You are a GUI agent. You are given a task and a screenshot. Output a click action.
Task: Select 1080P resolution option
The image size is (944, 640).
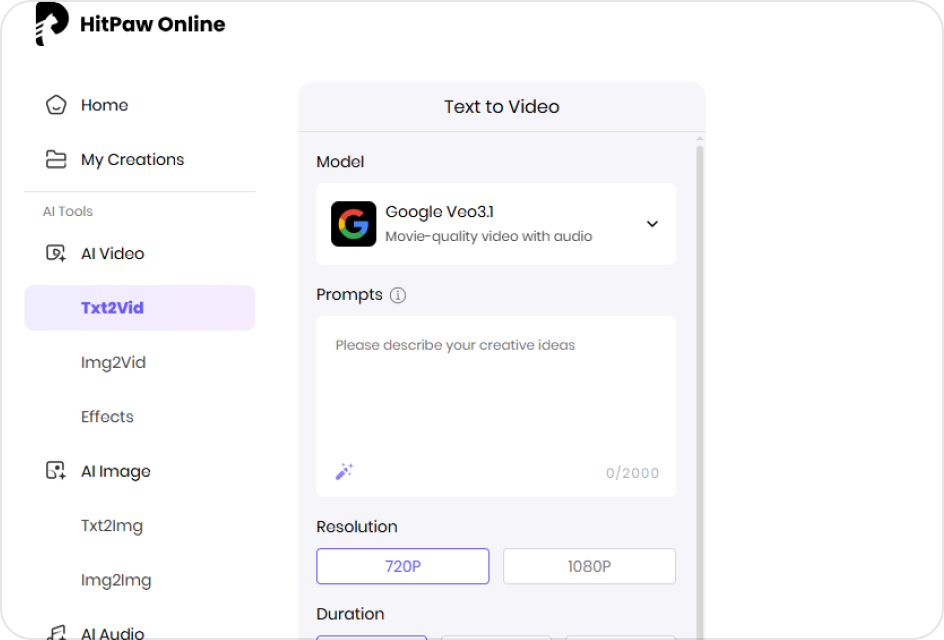click(x=589, y=566)
